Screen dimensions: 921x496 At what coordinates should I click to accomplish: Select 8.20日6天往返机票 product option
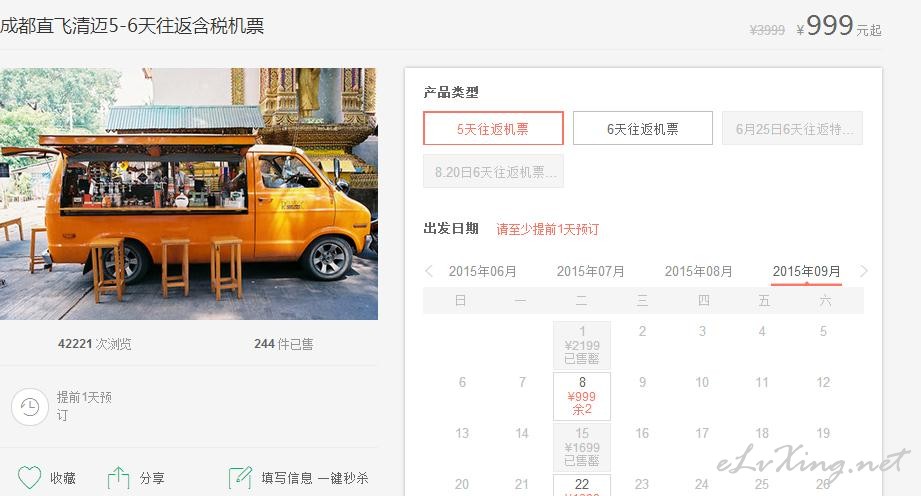(x=493, y=171)
